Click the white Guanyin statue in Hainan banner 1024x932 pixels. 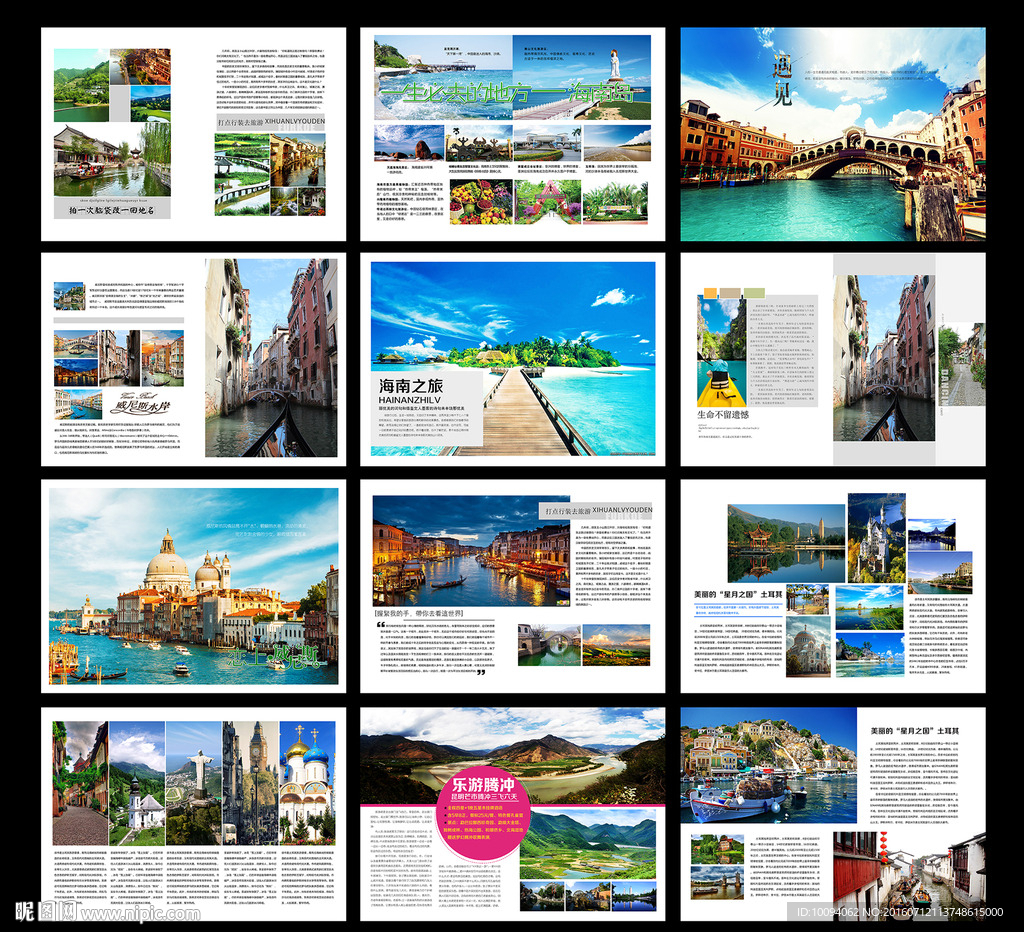[614, 64]
